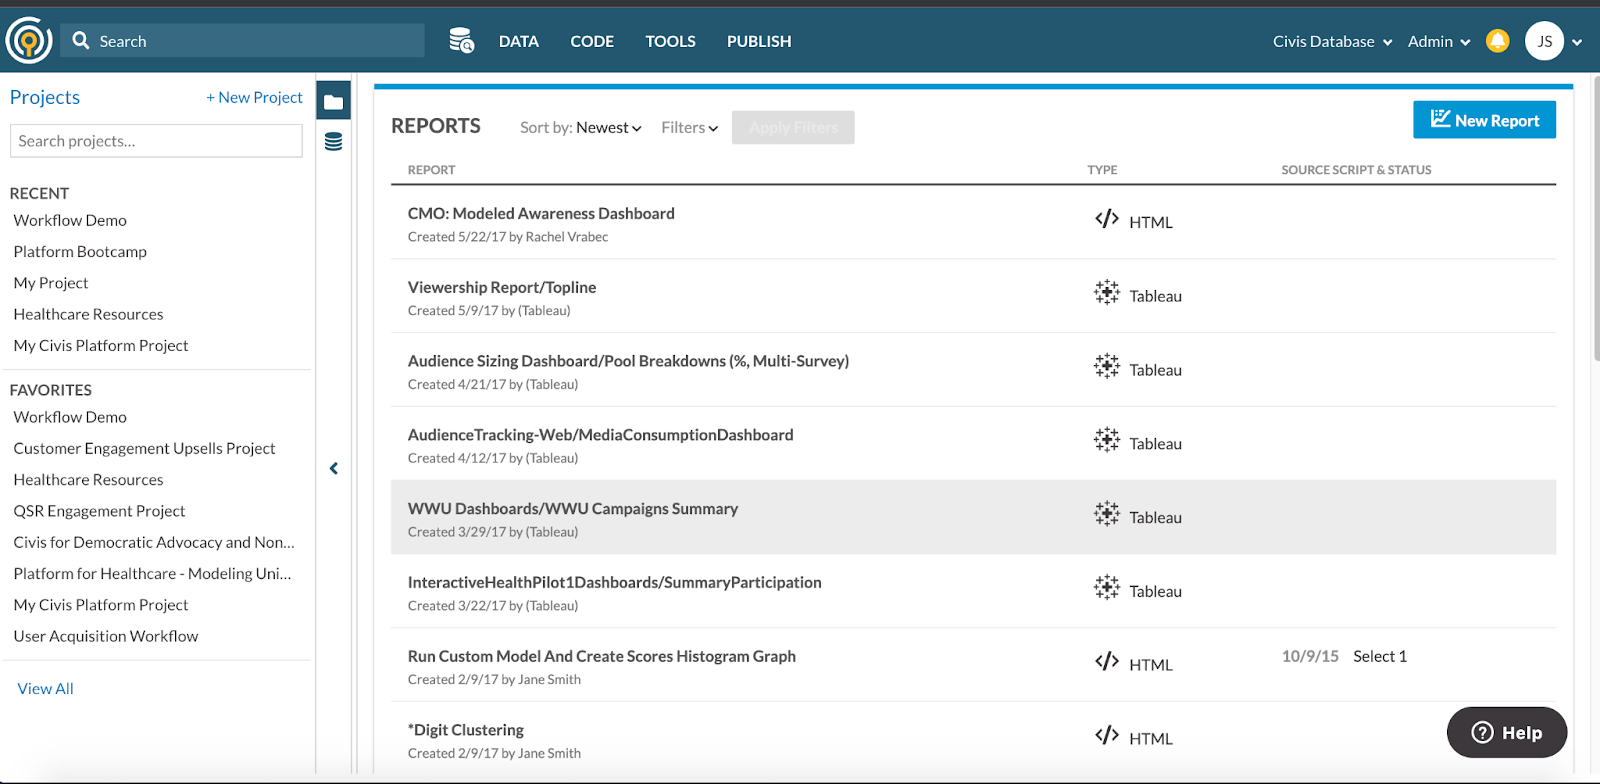Viewport: 1600px width, 784px height.
Task: Click HTML icon for Digit Clustering row
Action: point(1106,736)
